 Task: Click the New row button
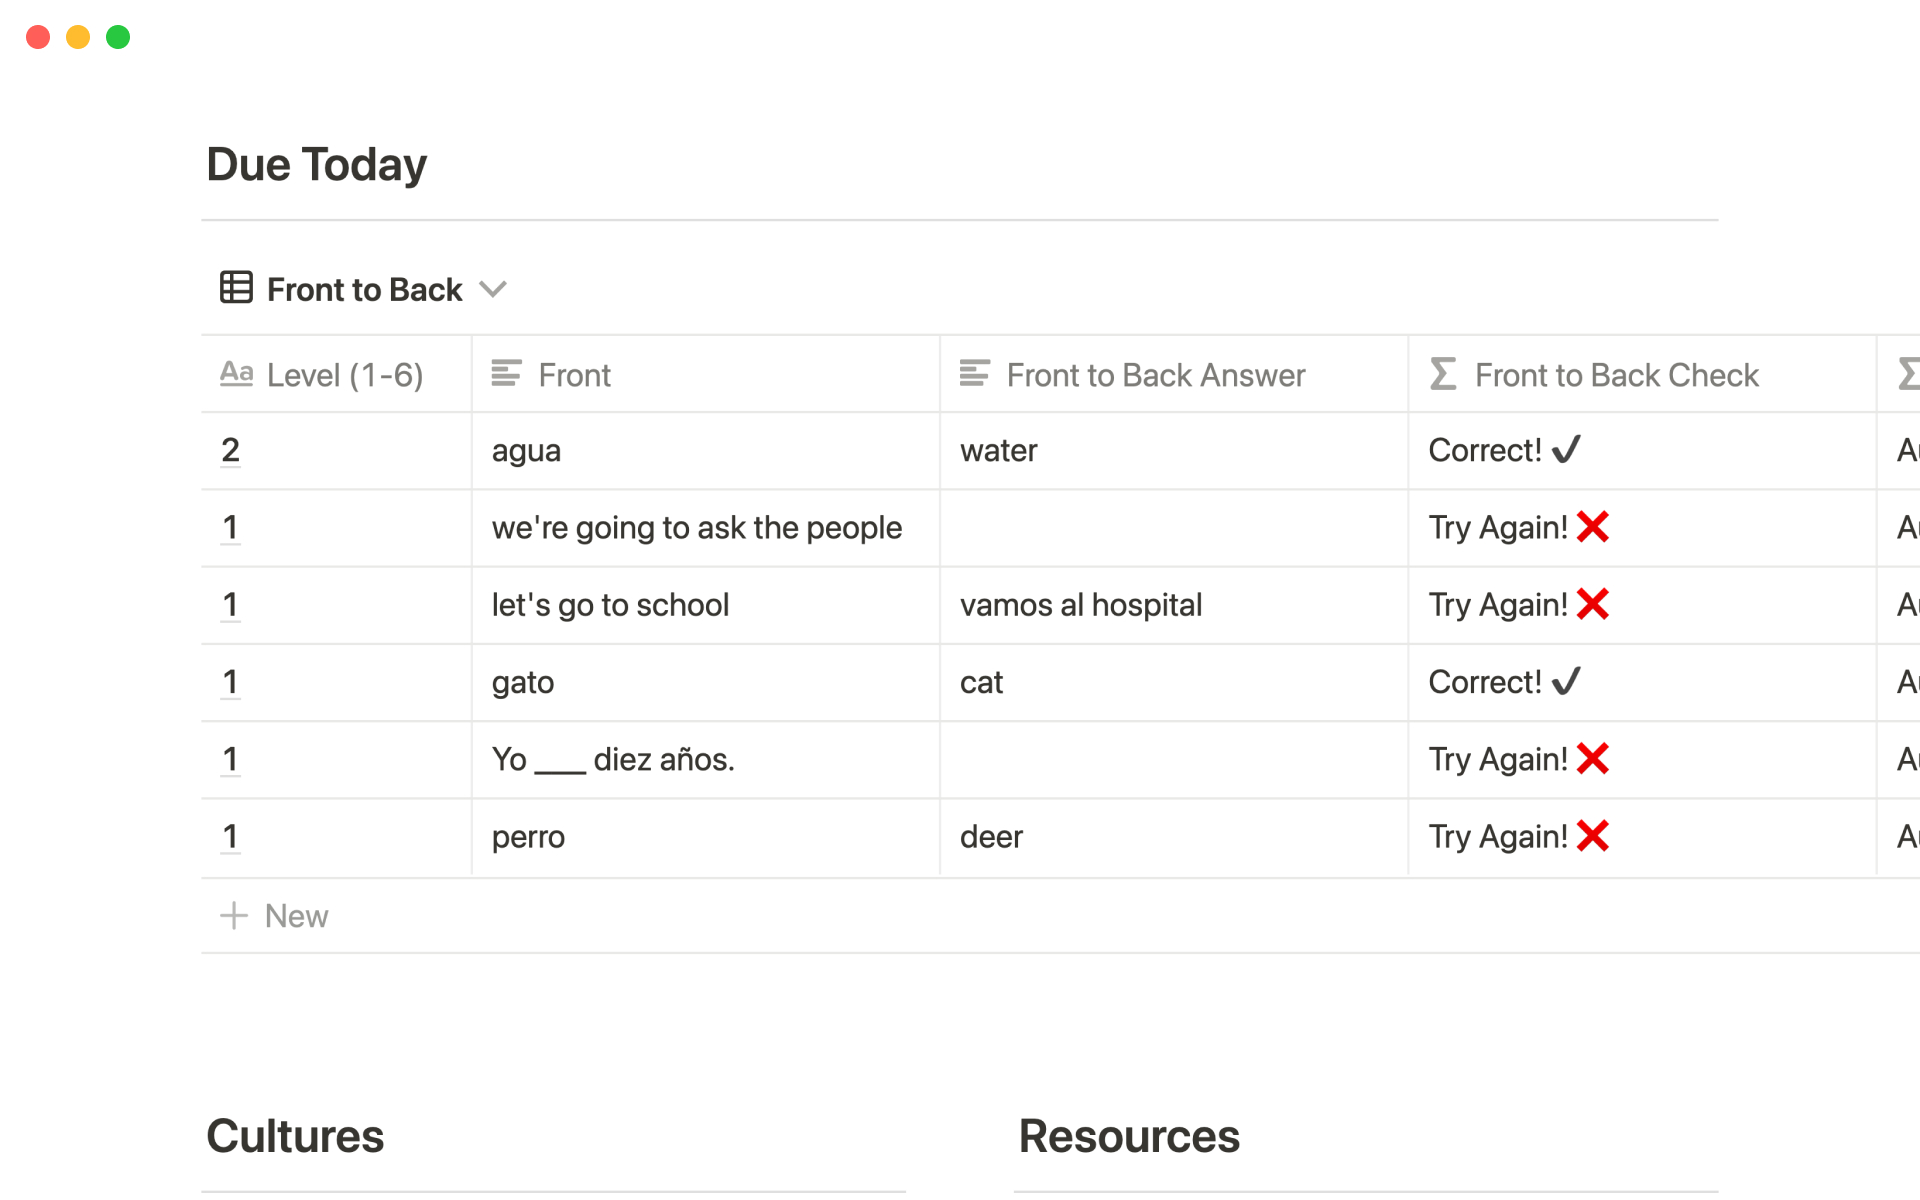click(296, 915)
